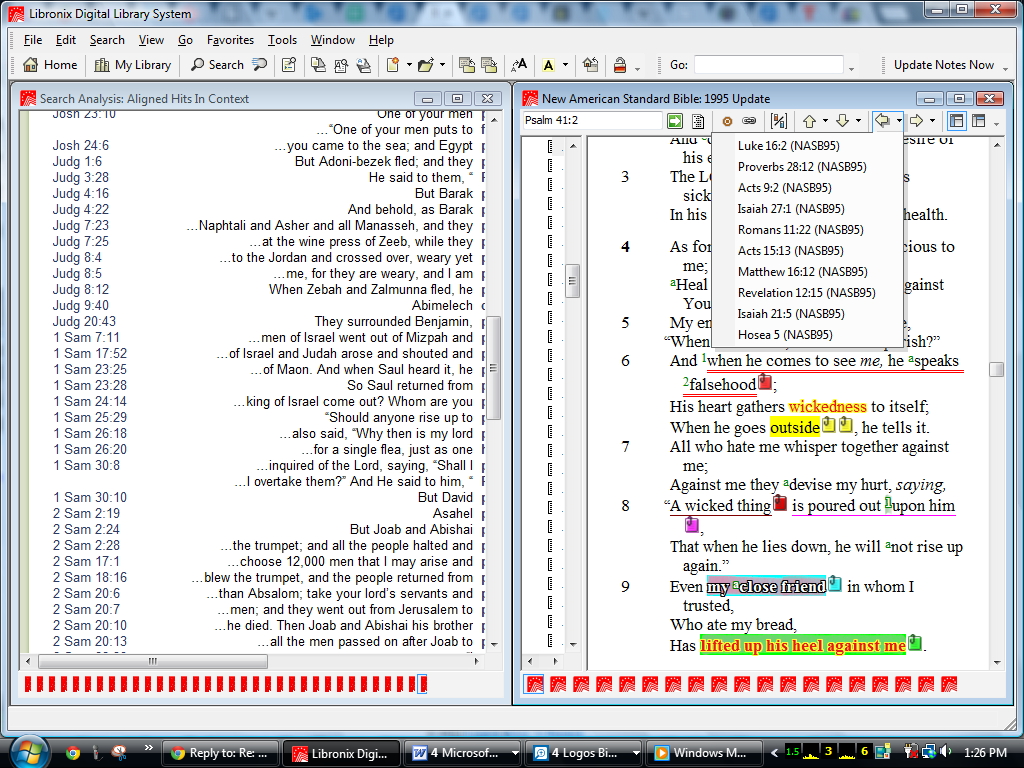The width and height of the screenshot is (1024, 768).
Task: Toggle the second pane layout button
Action: pos(978,121)
